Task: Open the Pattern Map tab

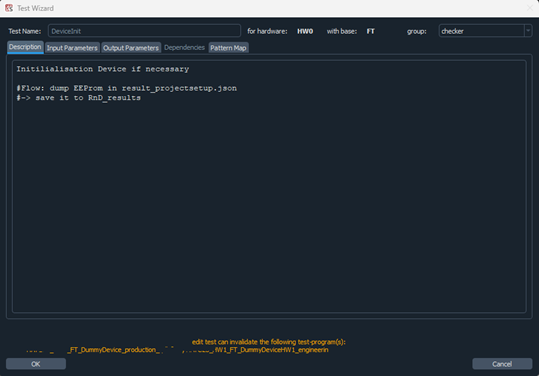Action: coord(228,48)
